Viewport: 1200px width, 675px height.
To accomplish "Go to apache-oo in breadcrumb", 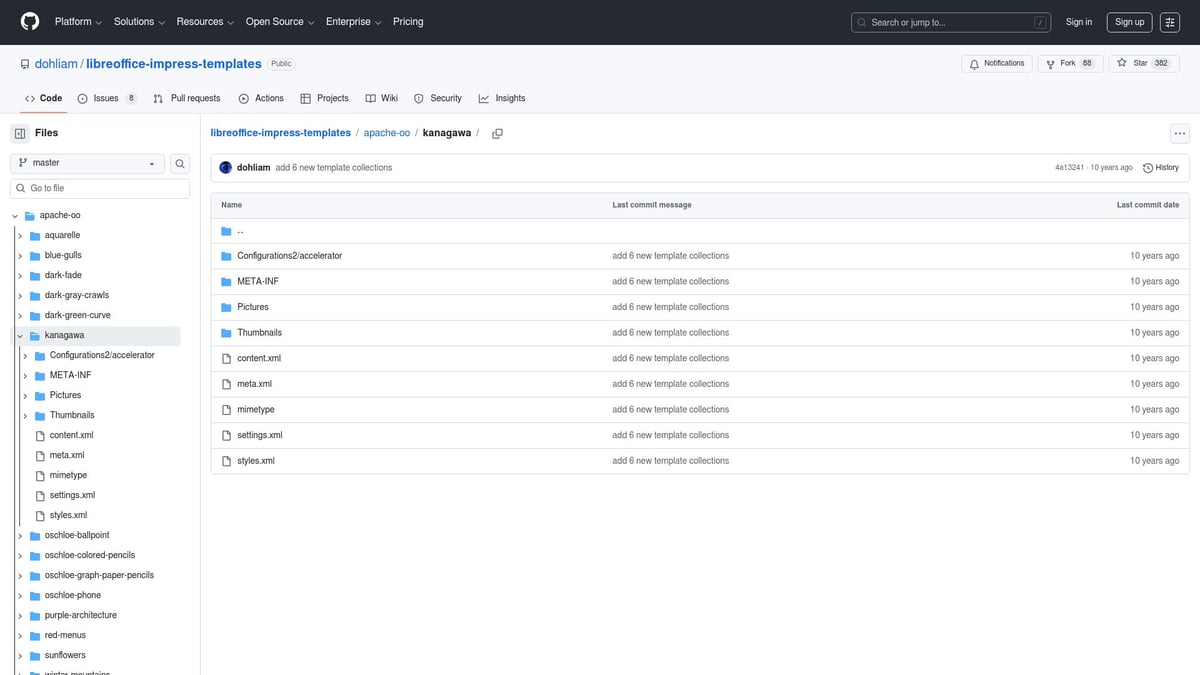I will 387,133.
